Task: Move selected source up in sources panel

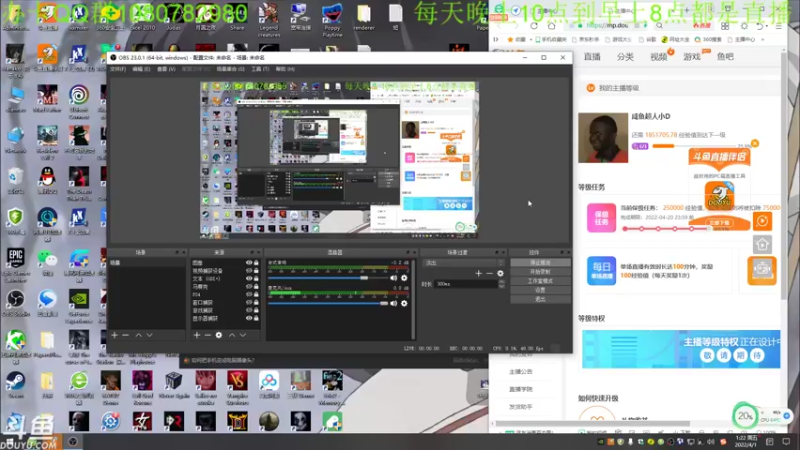Action: (232, 335)
